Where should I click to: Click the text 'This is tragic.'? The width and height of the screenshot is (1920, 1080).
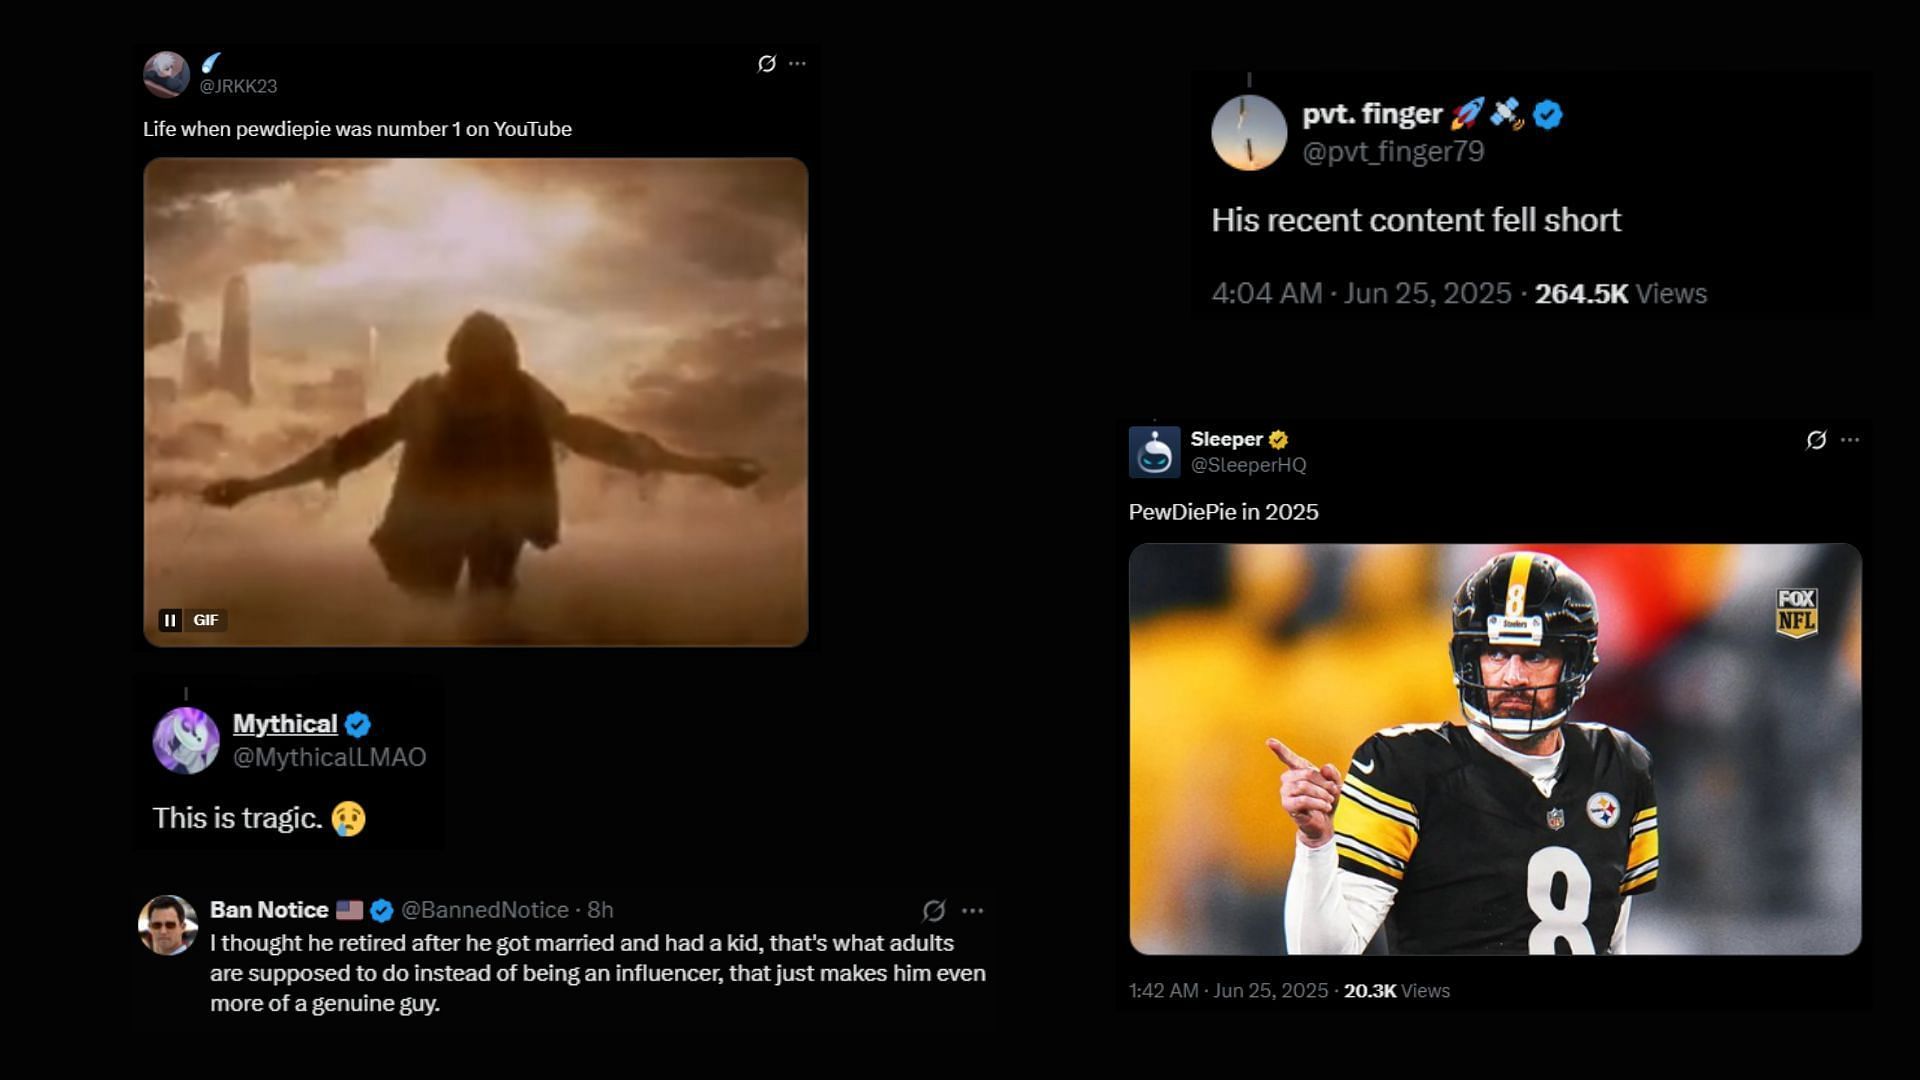[x=237, y=818]
